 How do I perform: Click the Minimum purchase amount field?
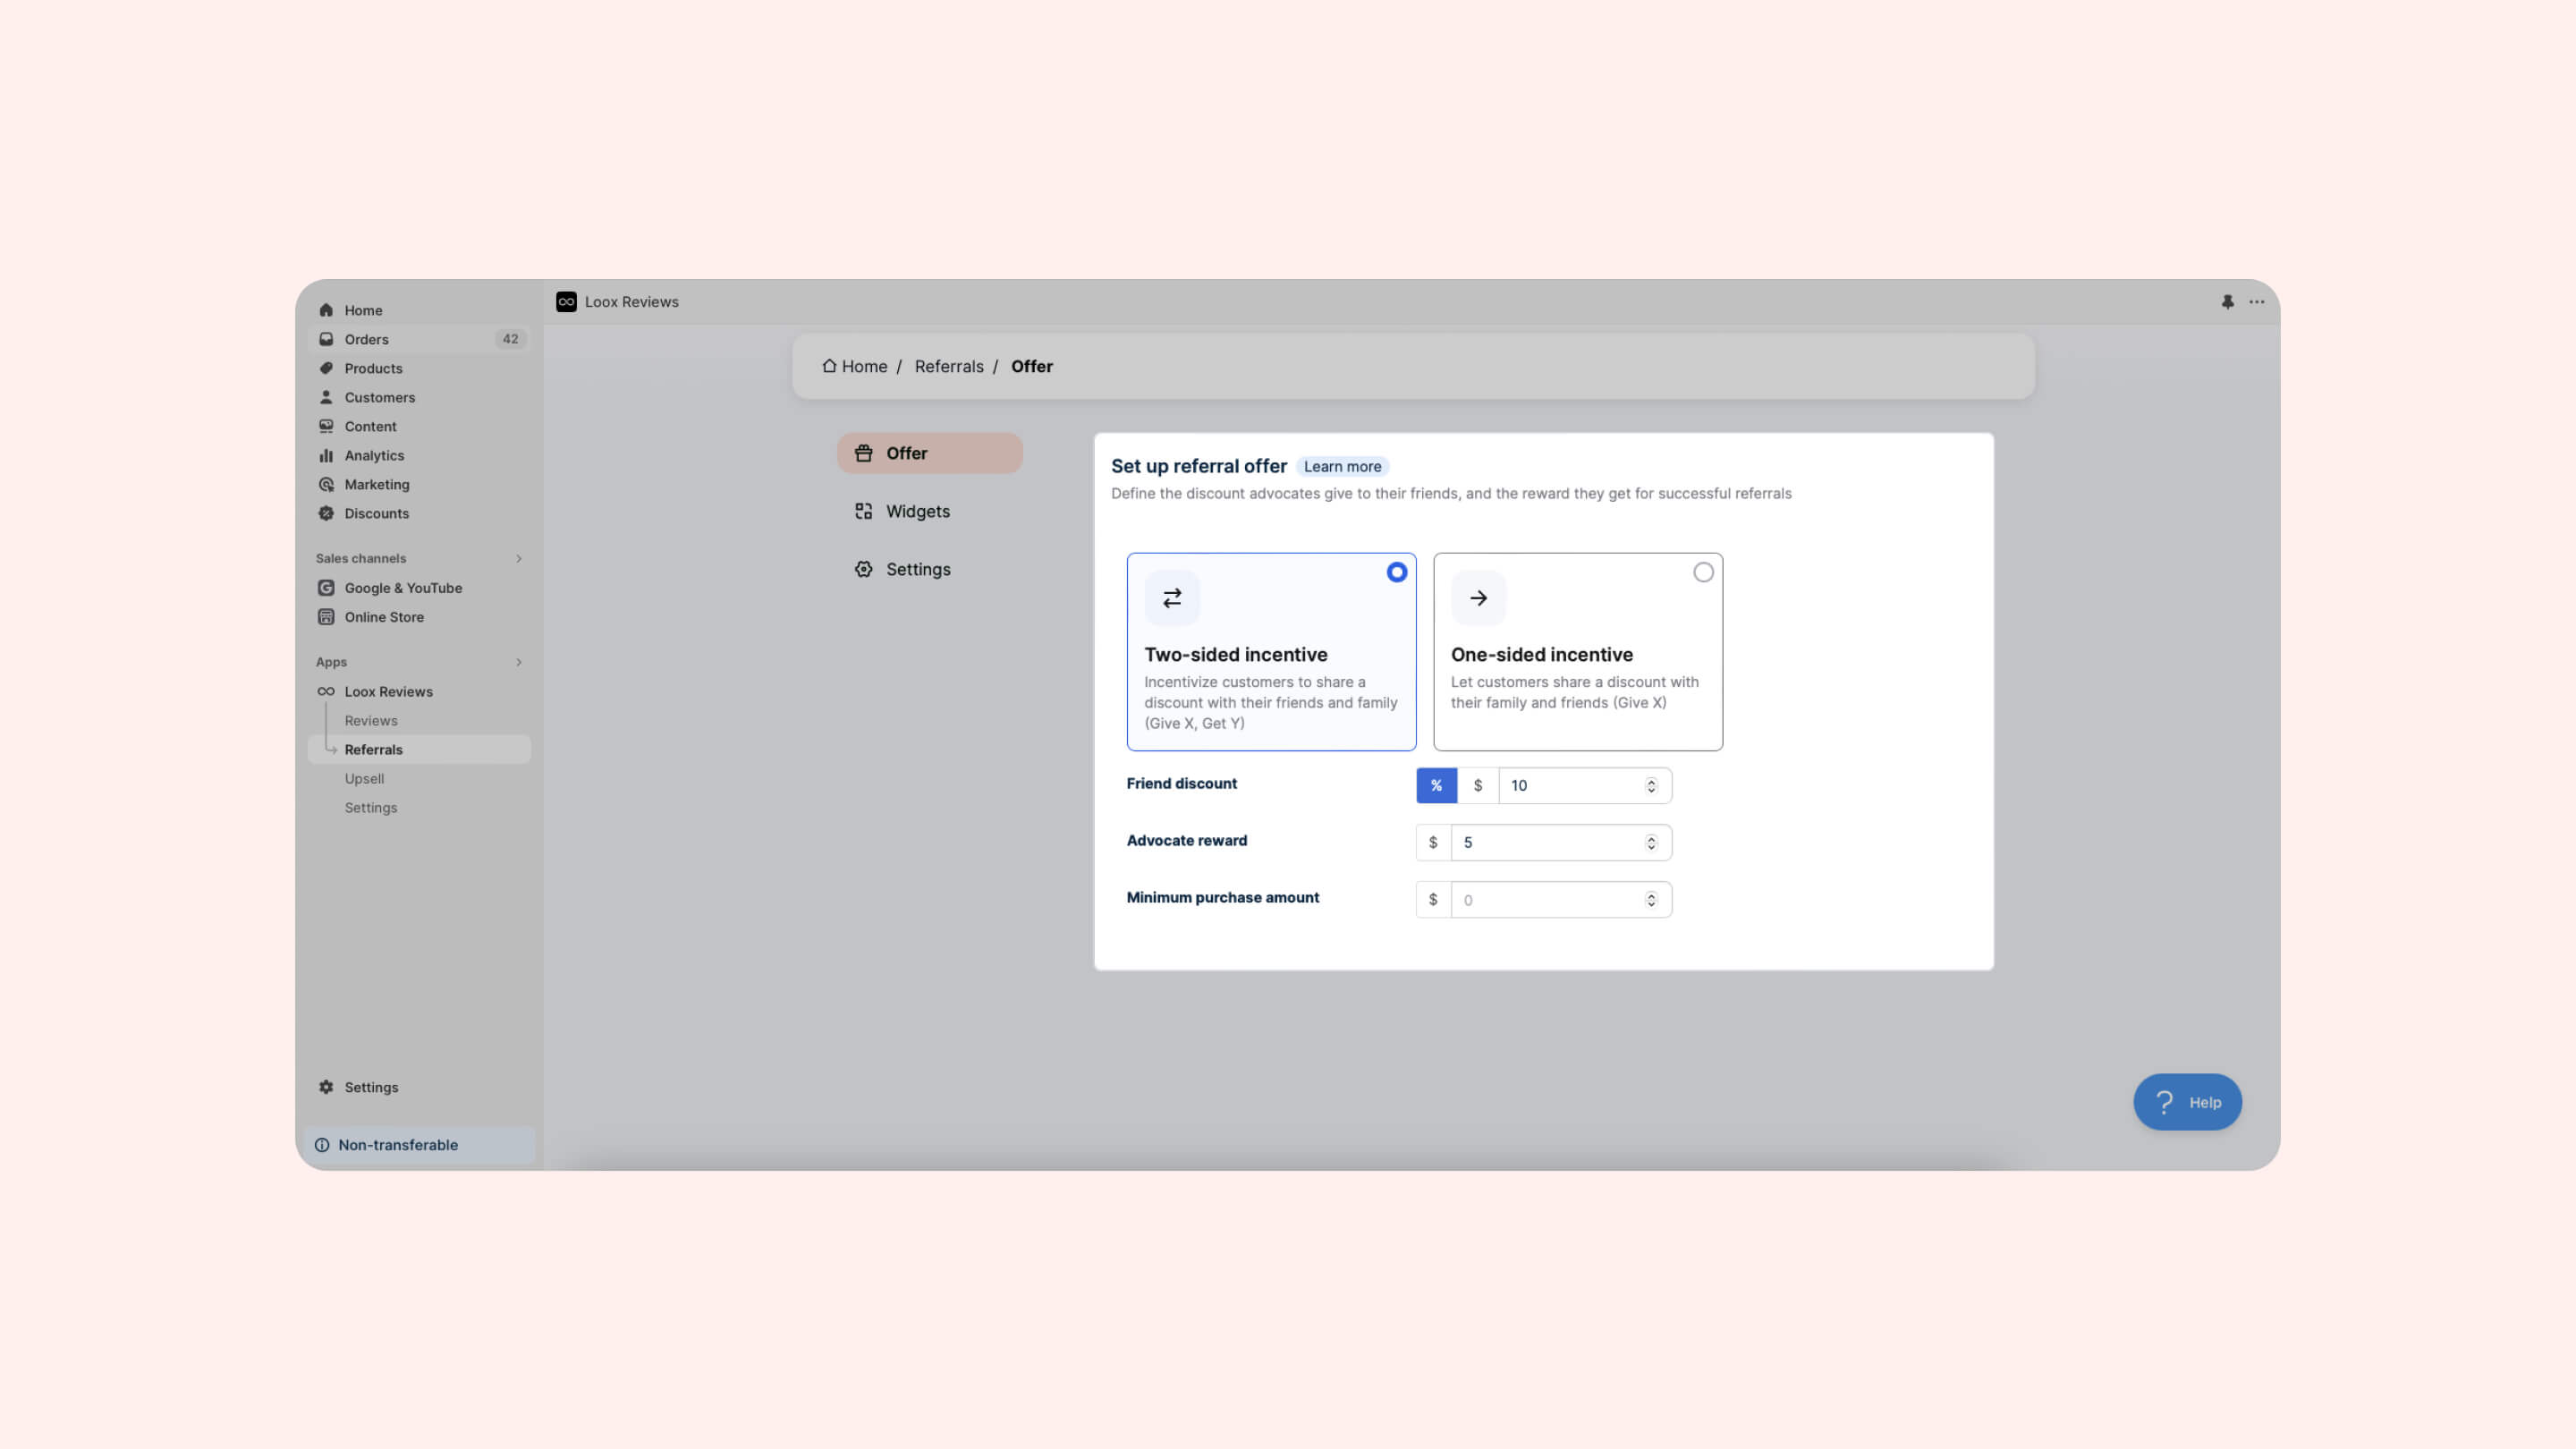(1545, 900)
